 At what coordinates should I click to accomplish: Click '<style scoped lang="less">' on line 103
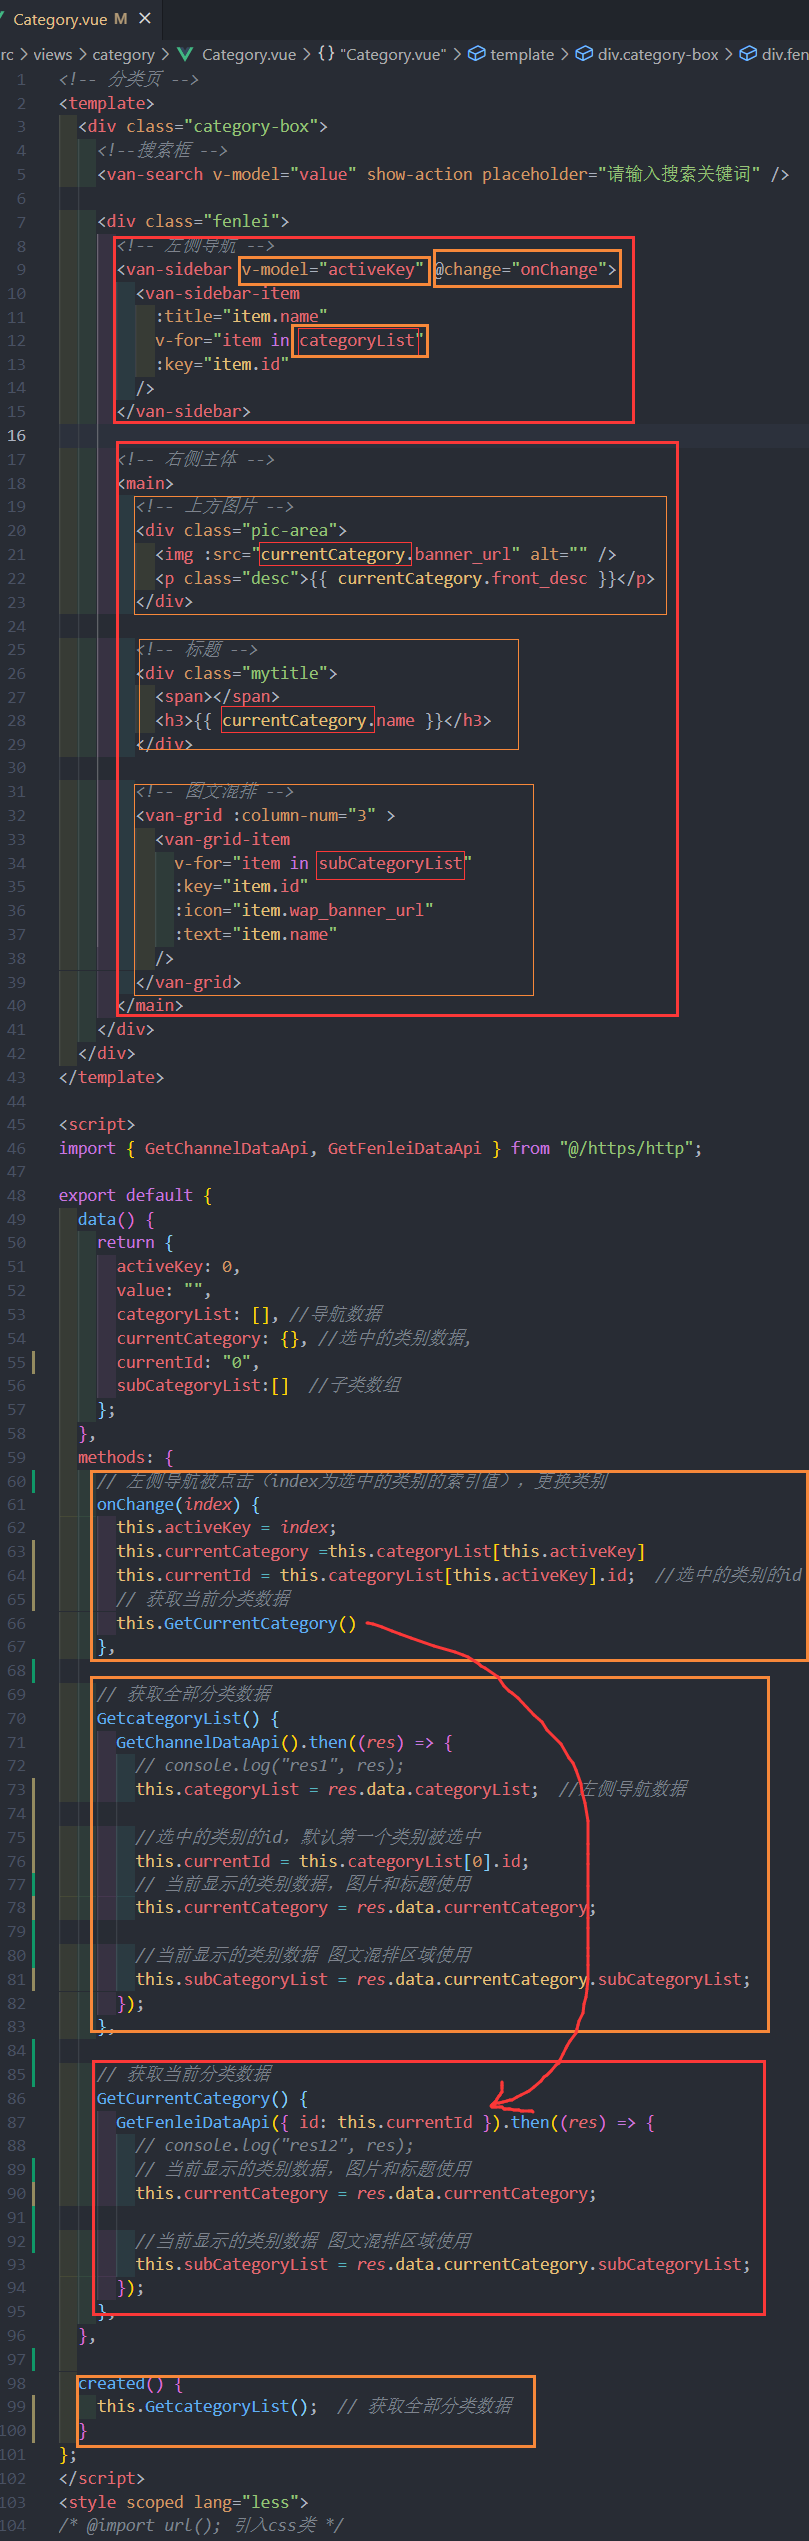pos(184,2502)
